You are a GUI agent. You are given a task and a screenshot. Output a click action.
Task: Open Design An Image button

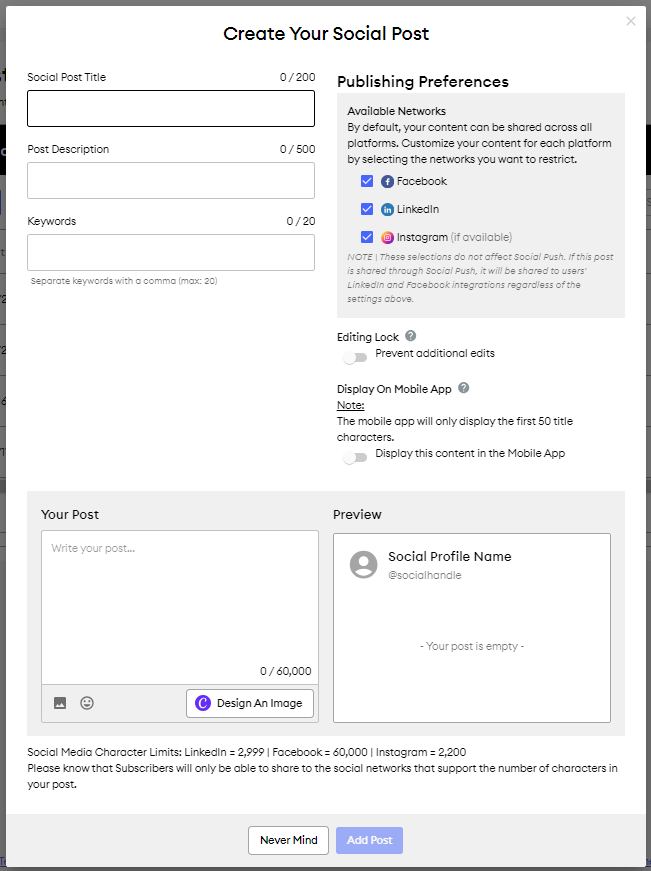coord(250,703)
